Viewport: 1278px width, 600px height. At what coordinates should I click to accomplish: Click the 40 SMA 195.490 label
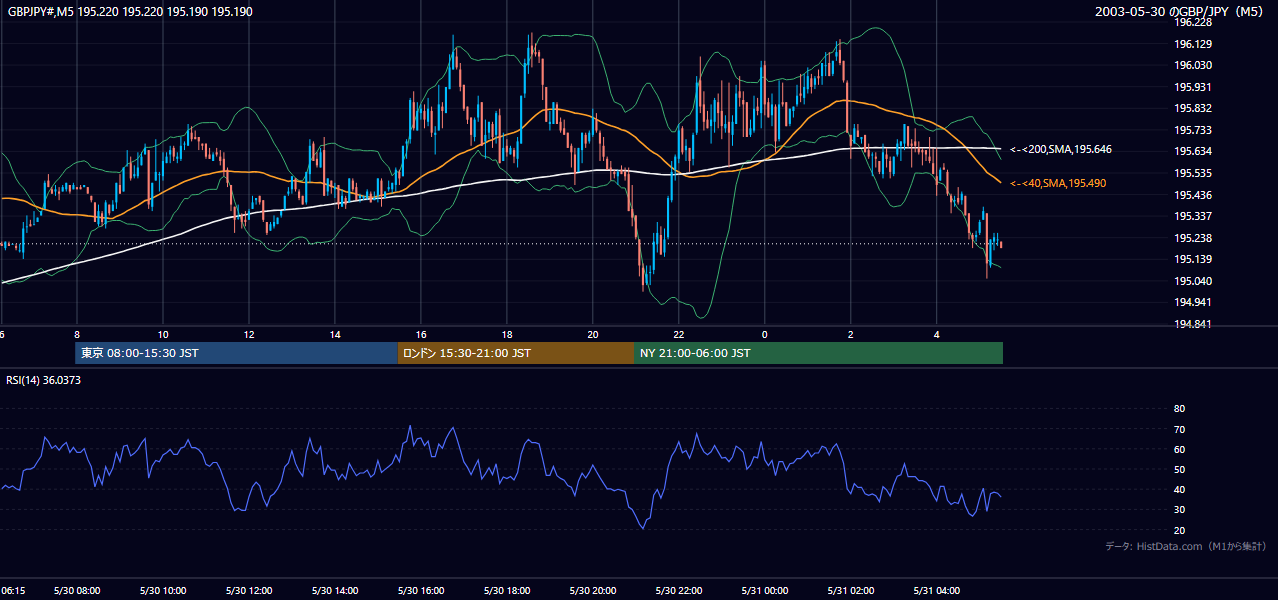pos(1058,183)
